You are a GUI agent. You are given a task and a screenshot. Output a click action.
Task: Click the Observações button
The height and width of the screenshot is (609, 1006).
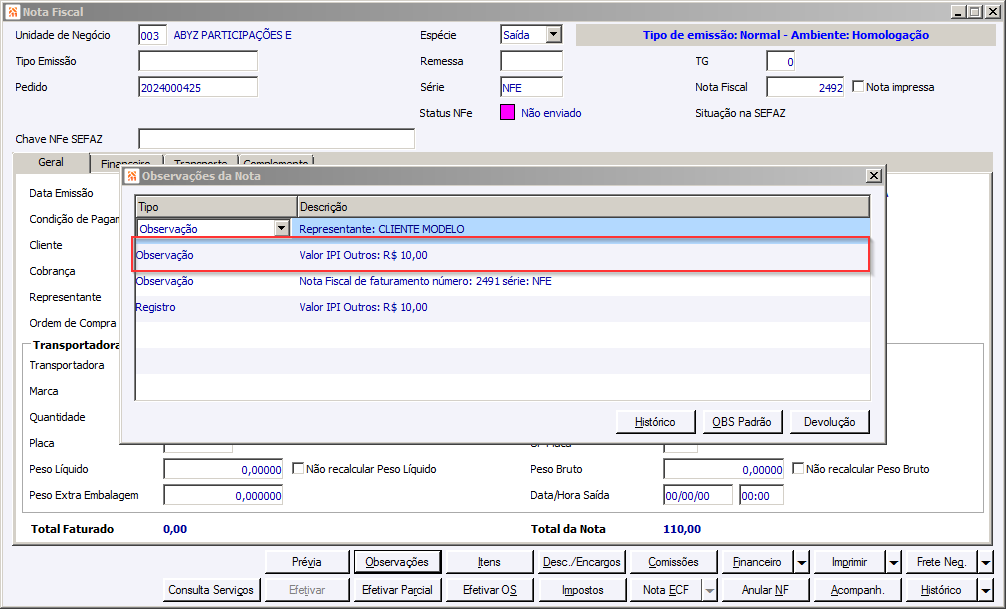point(397,562)
